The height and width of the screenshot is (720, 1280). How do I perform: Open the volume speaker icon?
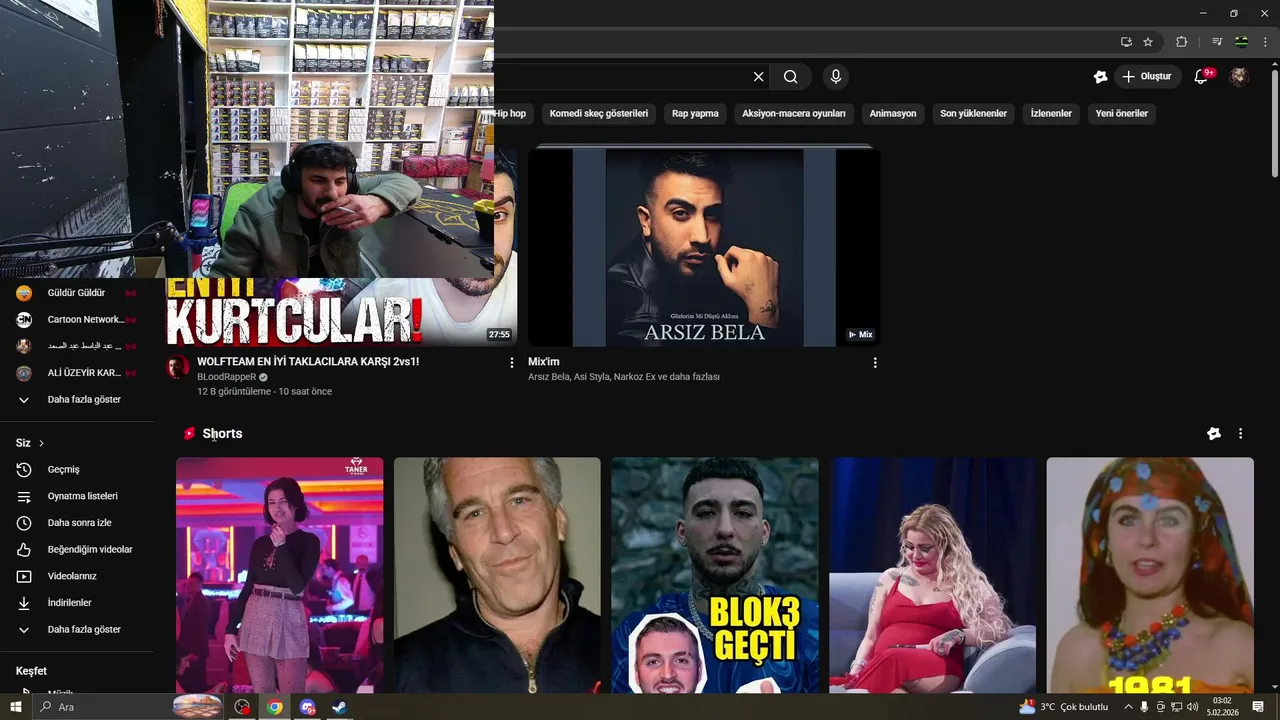click(x=1192, y=707)
